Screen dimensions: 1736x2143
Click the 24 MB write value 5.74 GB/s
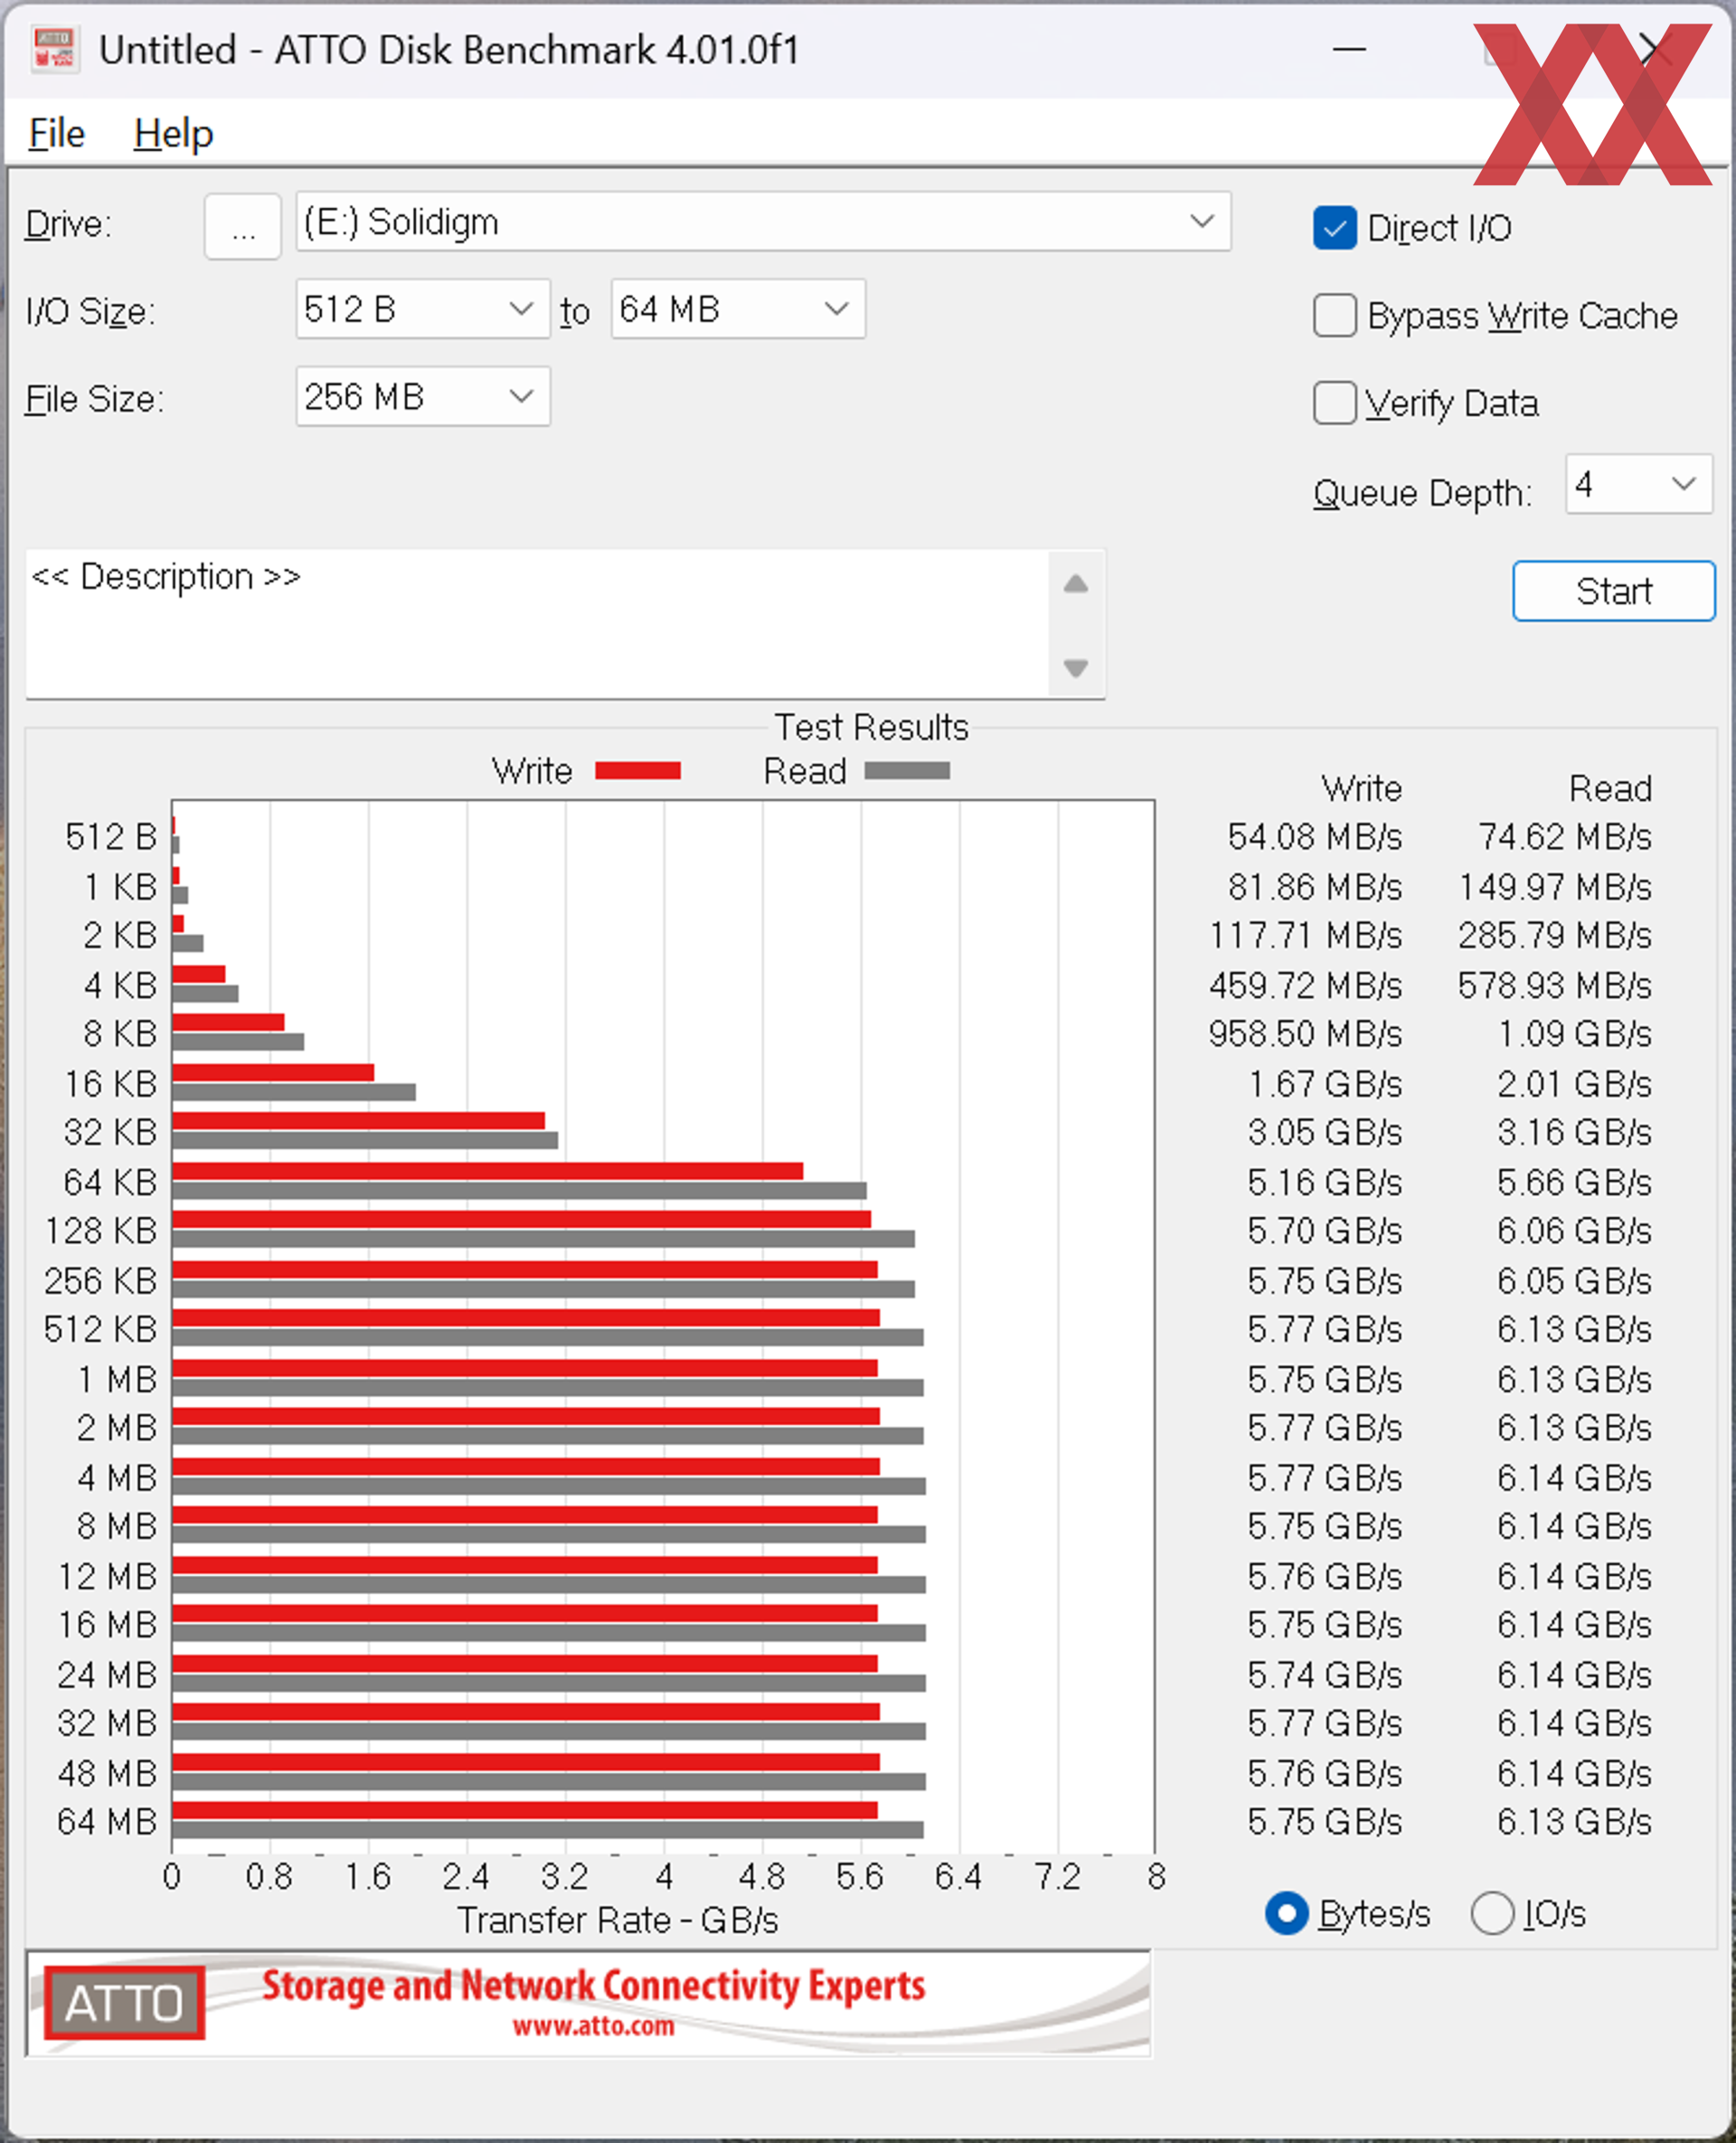pos(1324,1675)
